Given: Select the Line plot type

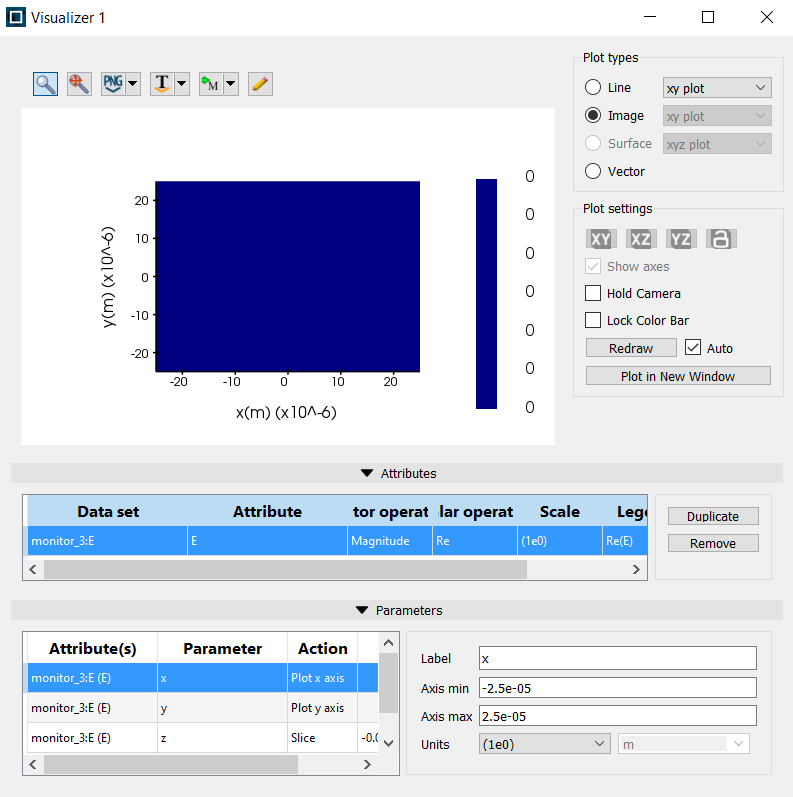Looking at the screenshot, I should click(593, 87).
